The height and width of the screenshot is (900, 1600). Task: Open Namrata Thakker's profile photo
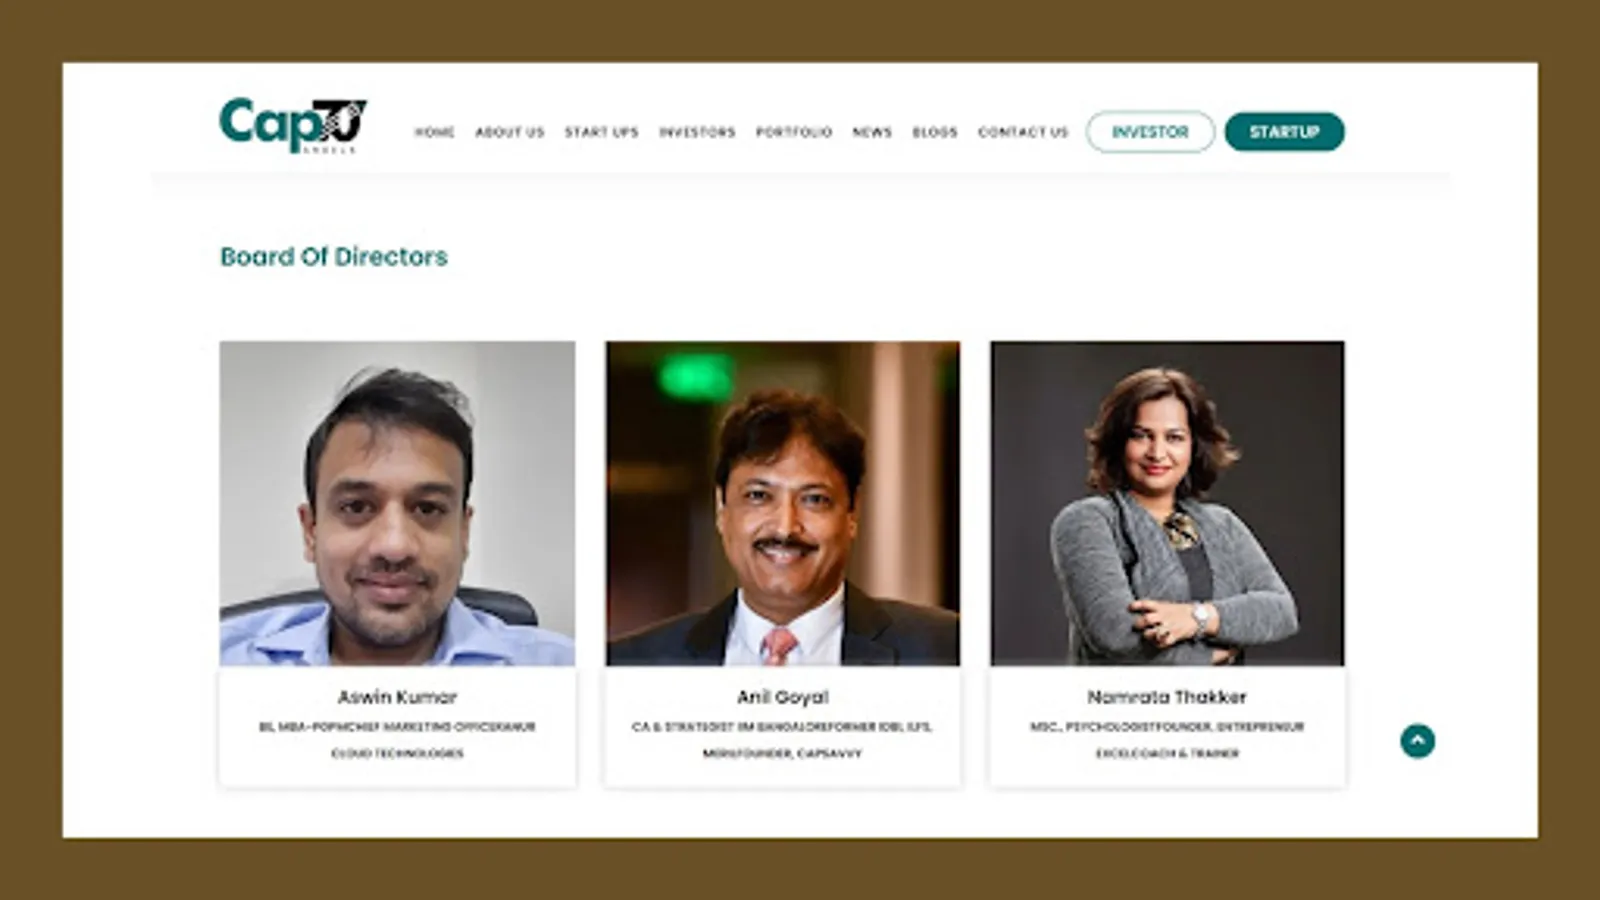pos(1167,503)
